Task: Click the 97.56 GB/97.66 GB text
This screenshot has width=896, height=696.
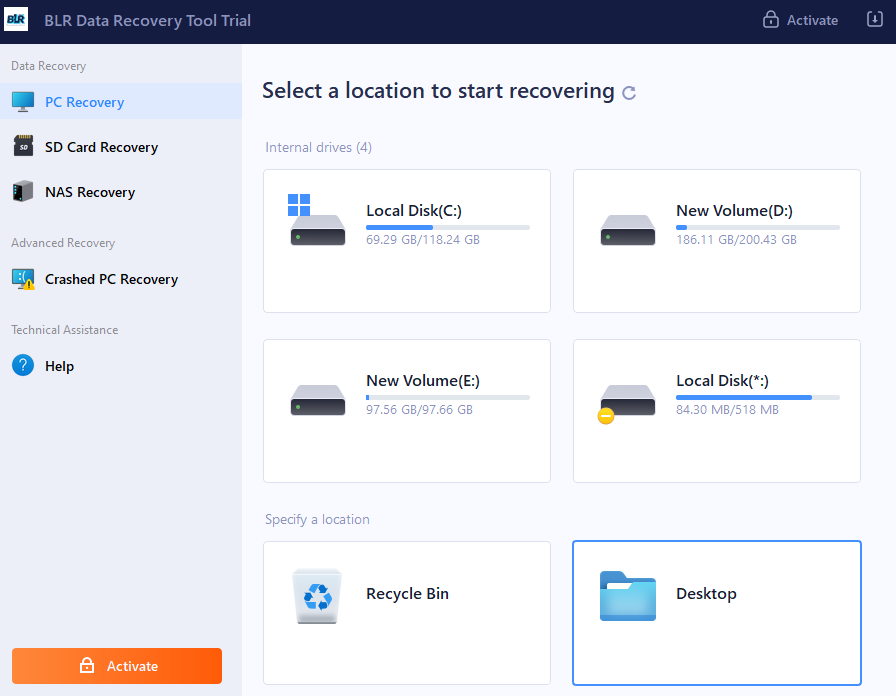Action: 419,410
